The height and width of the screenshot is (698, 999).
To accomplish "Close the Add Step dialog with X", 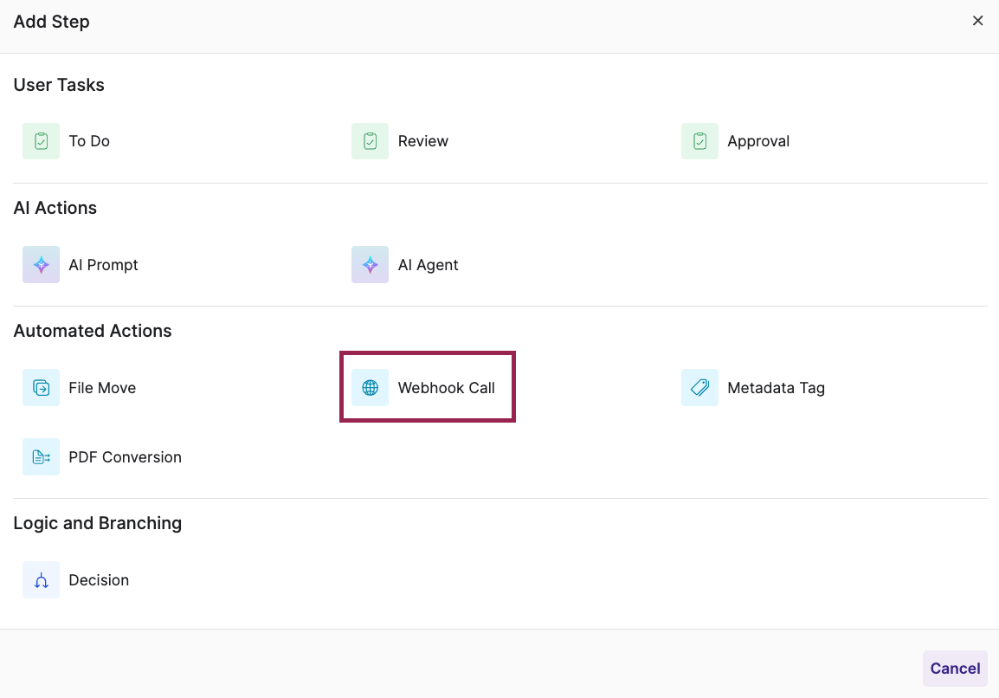I will [977, 21].
